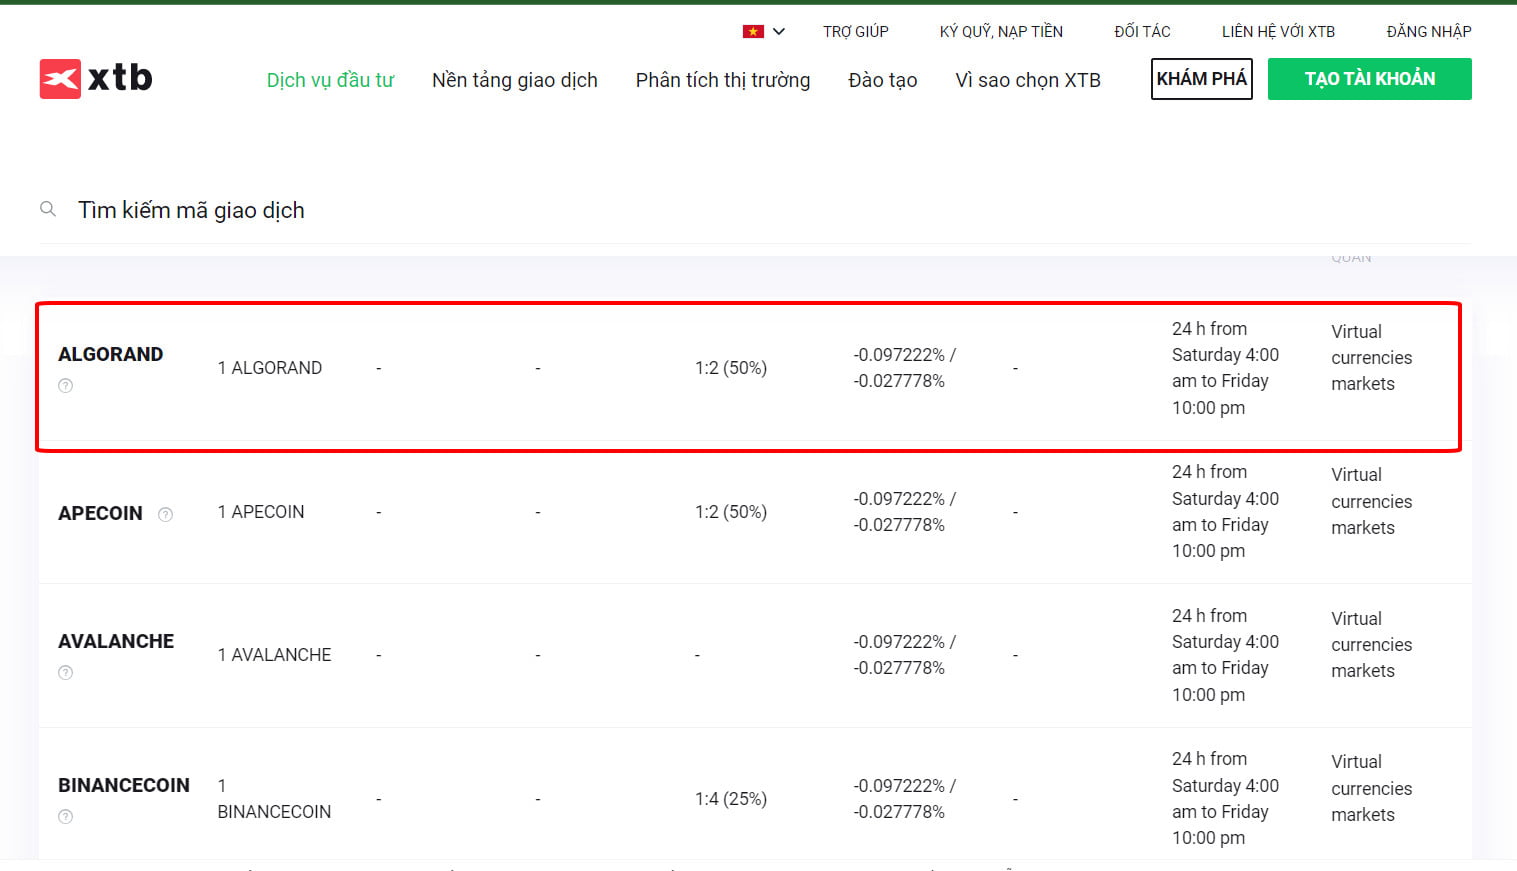Open the Dịch vụ đầu tư menu
The height and width of the screenshot is (871, 1517).
[330, 80]
